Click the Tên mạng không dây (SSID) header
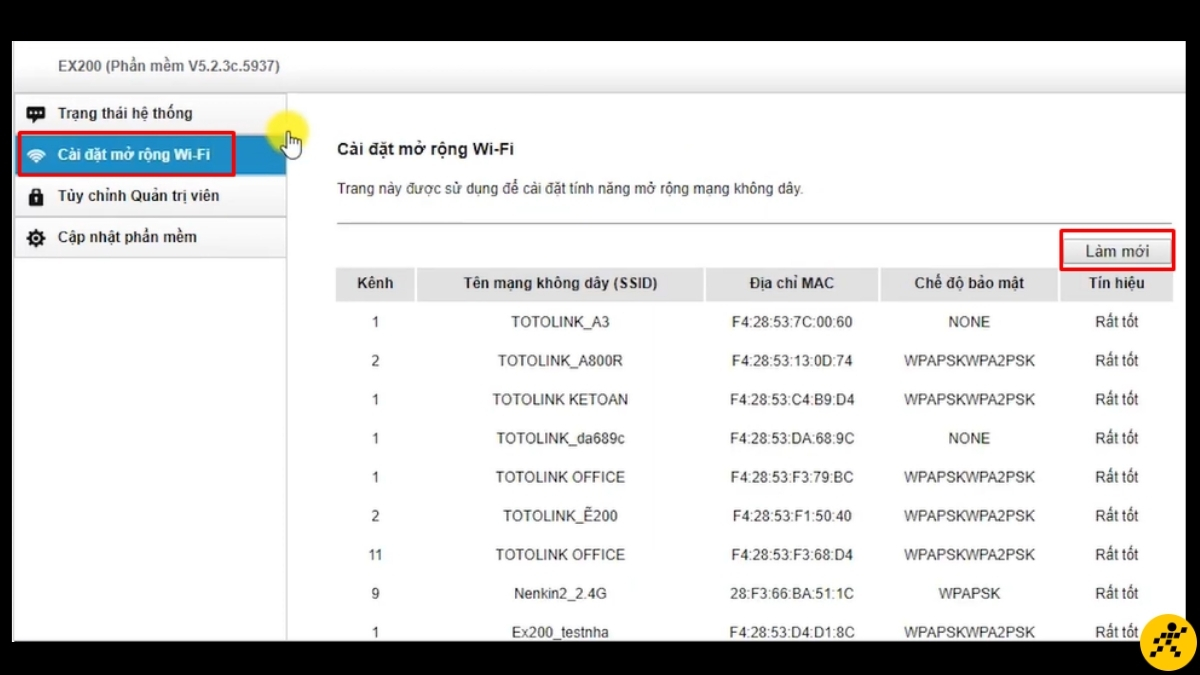 click(x=560, y=284)
